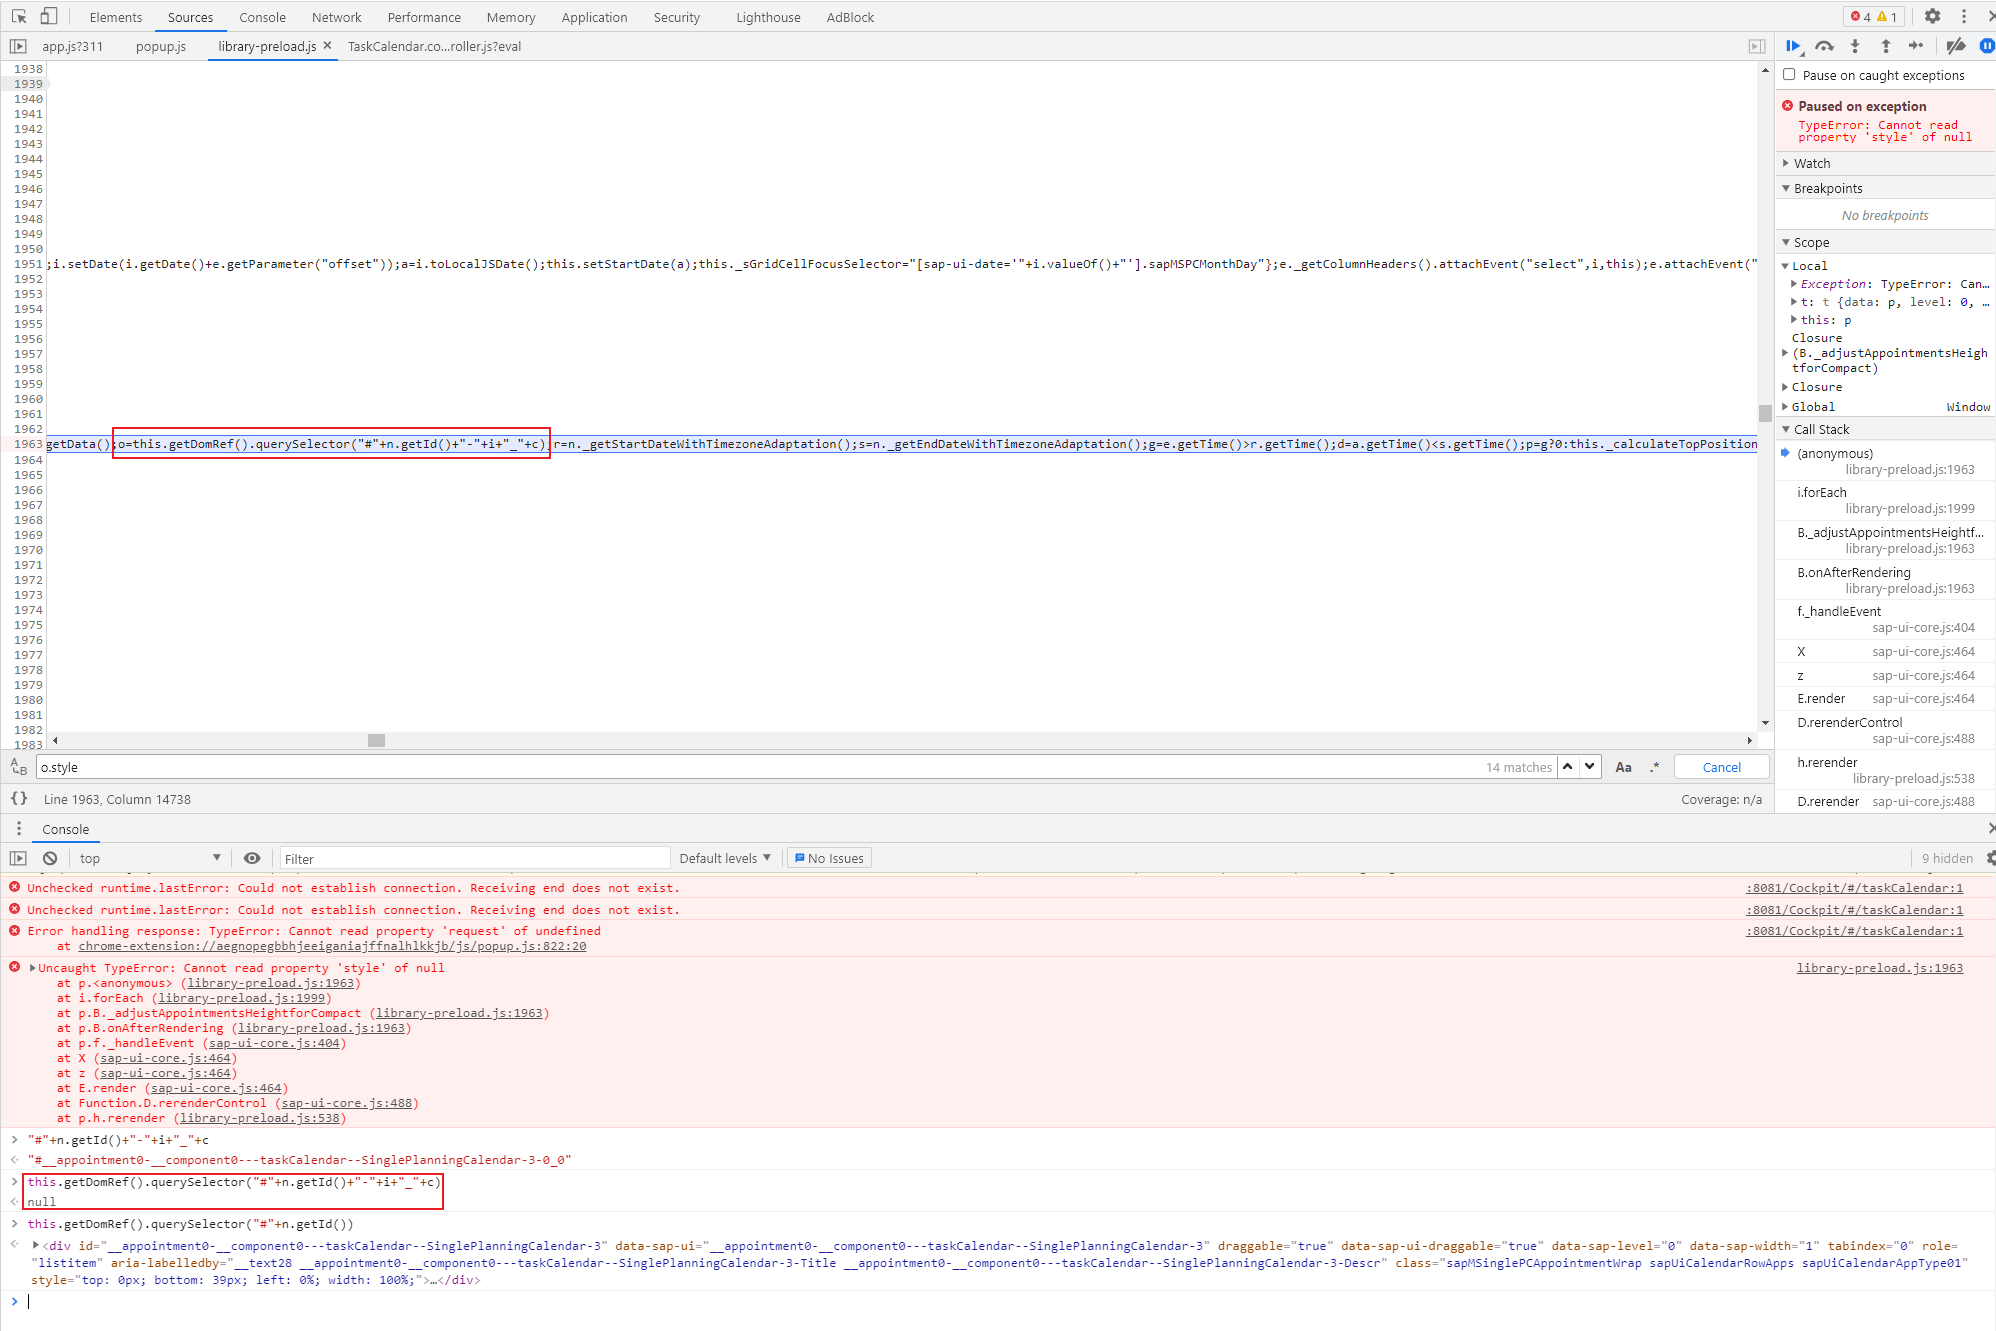
Task: Click the blue Pause on exceptions icon
Action: click(x=1986, y=46)
